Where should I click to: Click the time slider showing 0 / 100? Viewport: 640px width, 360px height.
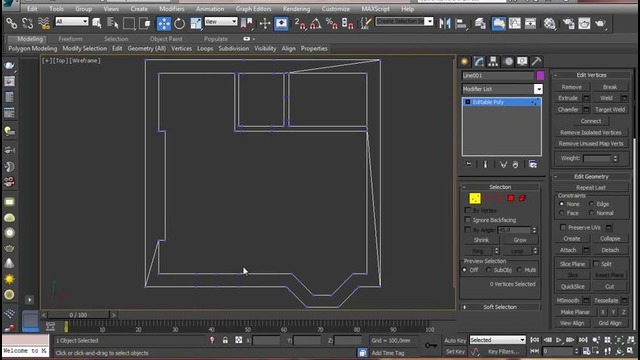pyautogui.click(x=78, y=315)
